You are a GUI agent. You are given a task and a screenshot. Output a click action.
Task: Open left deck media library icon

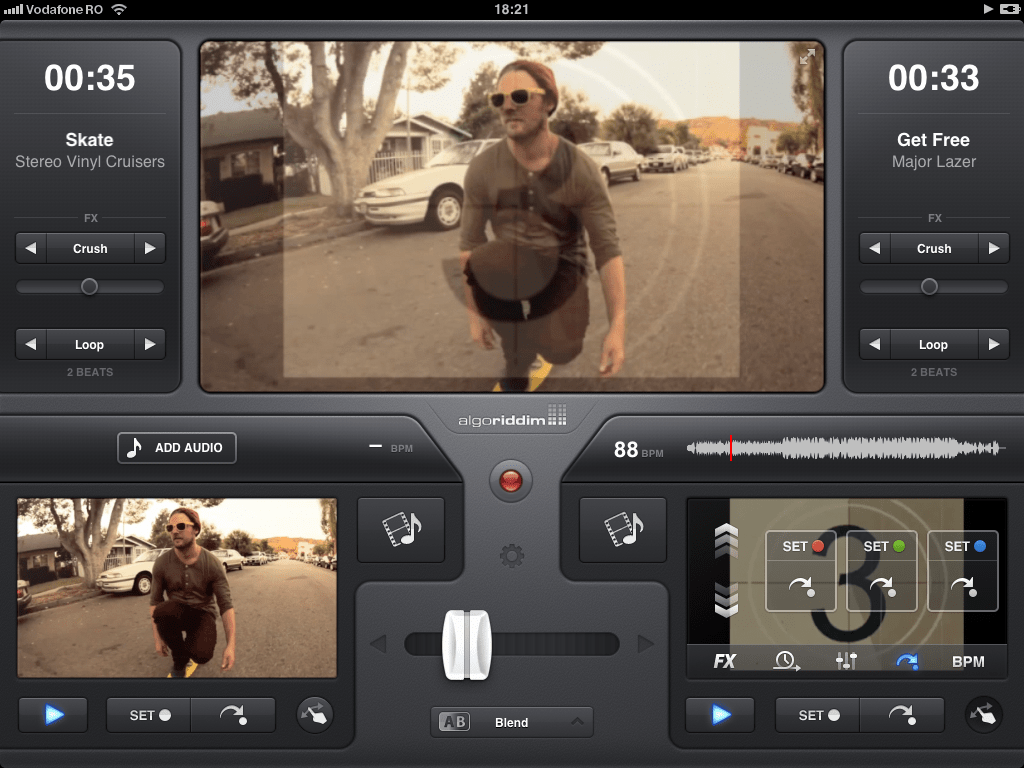[x=401, y=530]
